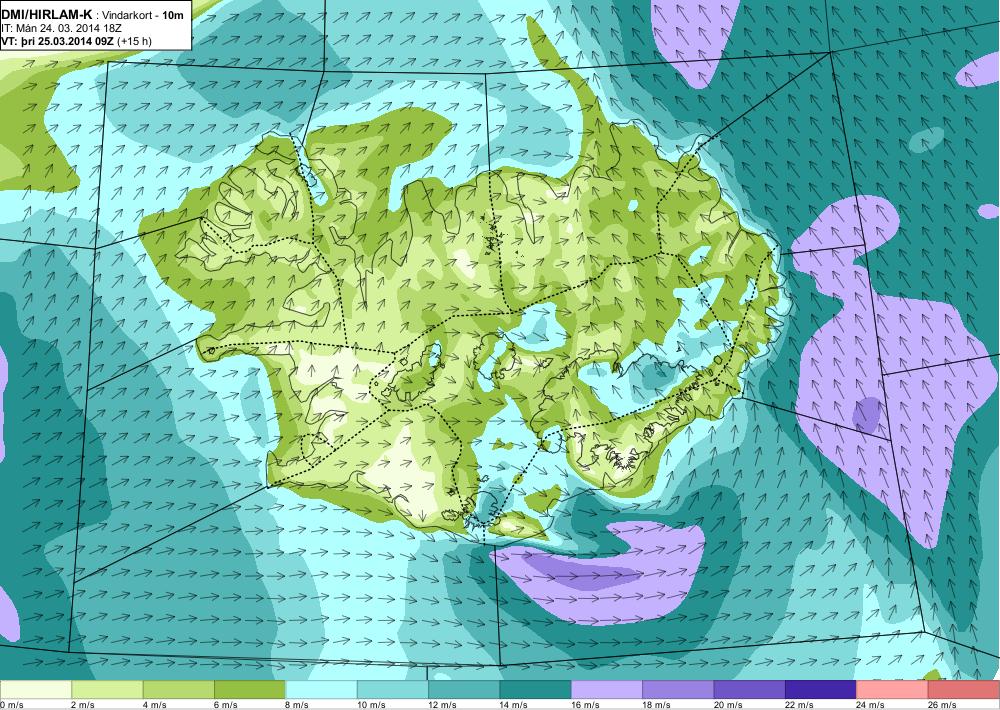The width and height of the screenshot is (1000, 710).
Task: Click the red legend swatch above 26 m/s
Action: point(964,690)
